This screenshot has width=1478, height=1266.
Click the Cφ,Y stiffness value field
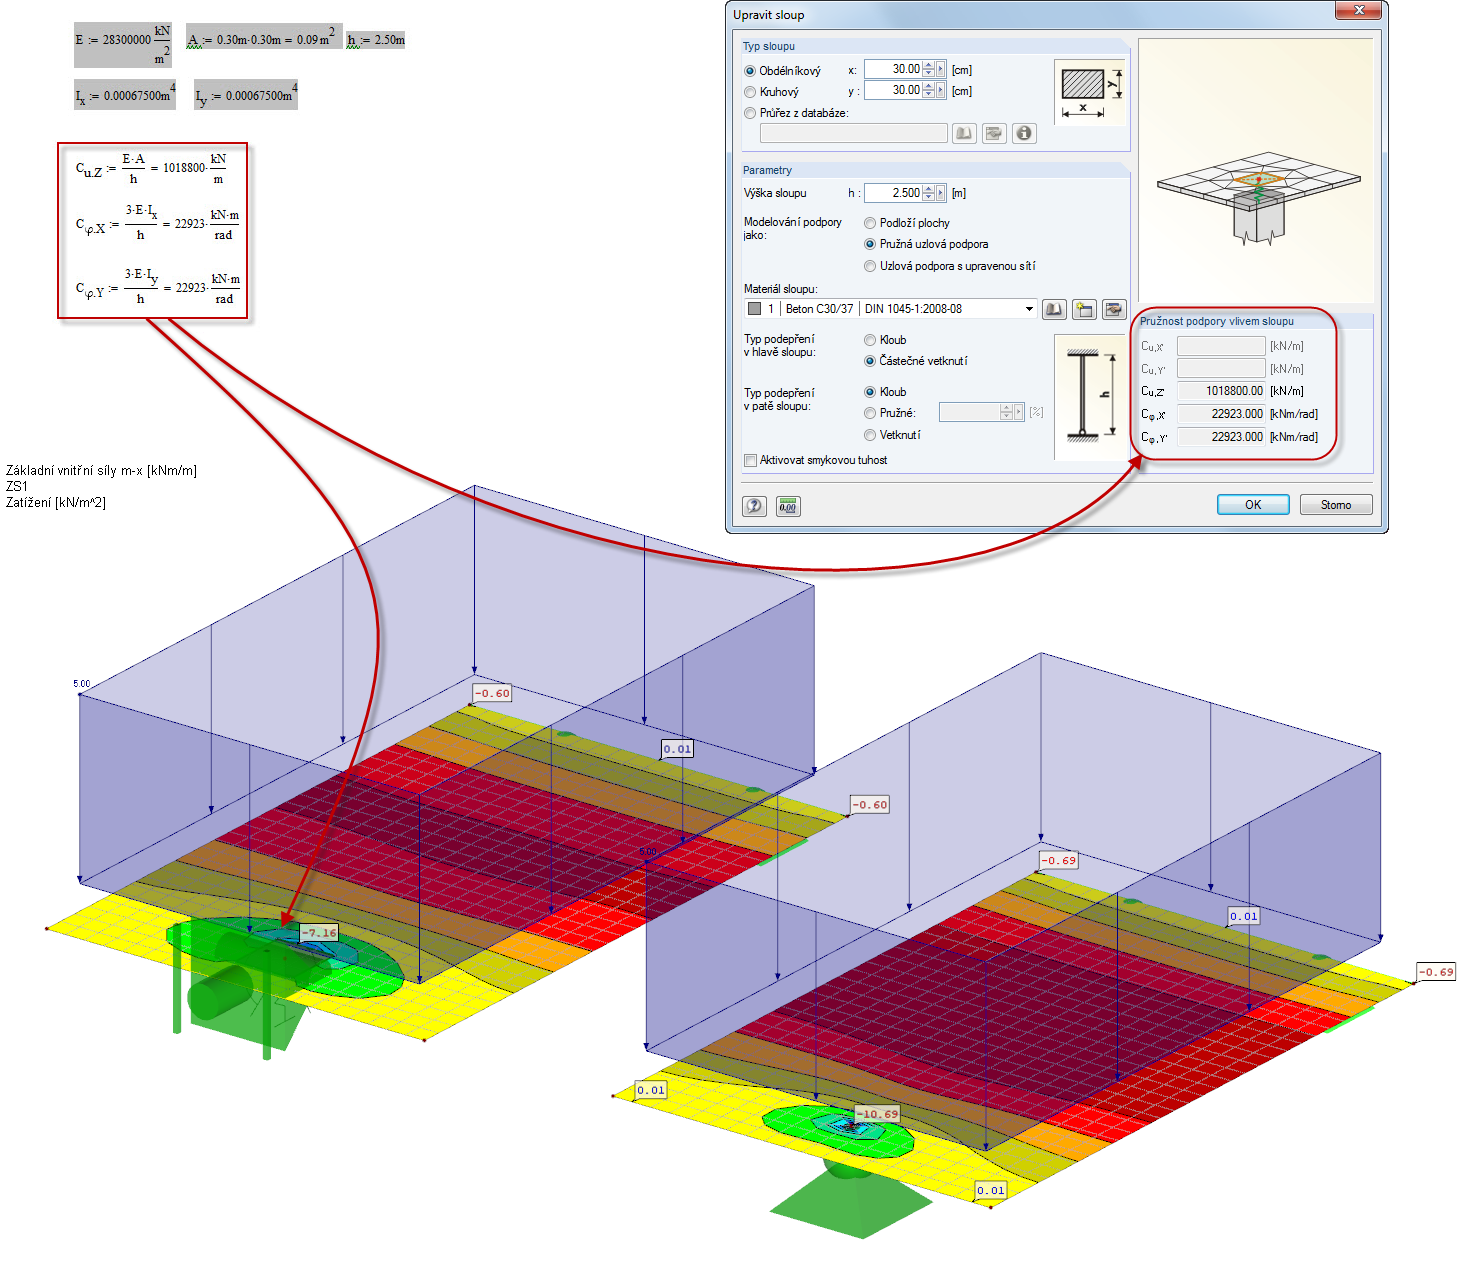pos(1221,437)
